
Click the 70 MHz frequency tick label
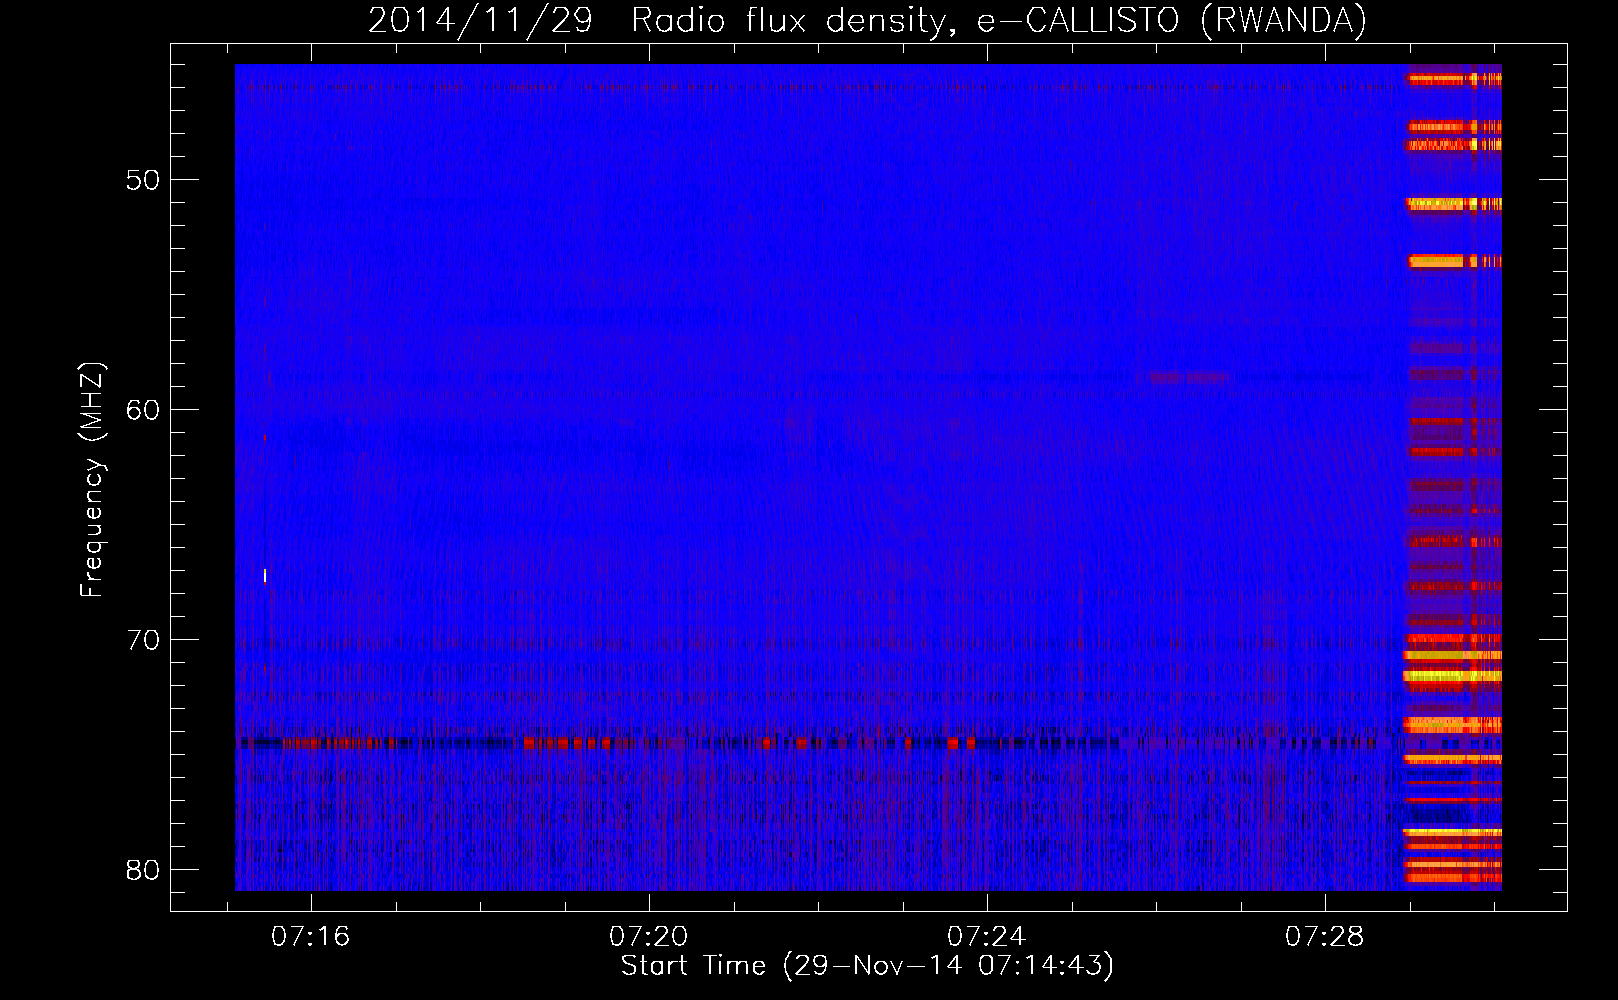[143, 640]
